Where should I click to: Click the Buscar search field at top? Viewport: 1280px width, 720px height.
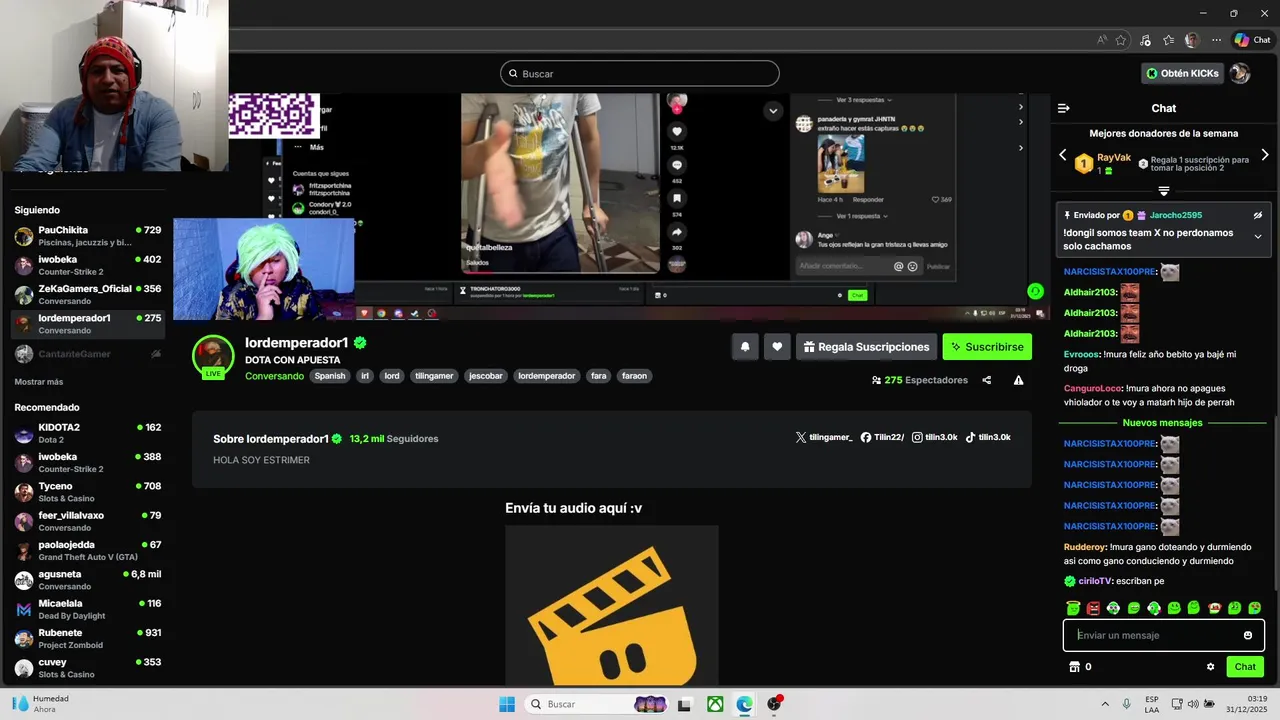click(x=640, y=73)
